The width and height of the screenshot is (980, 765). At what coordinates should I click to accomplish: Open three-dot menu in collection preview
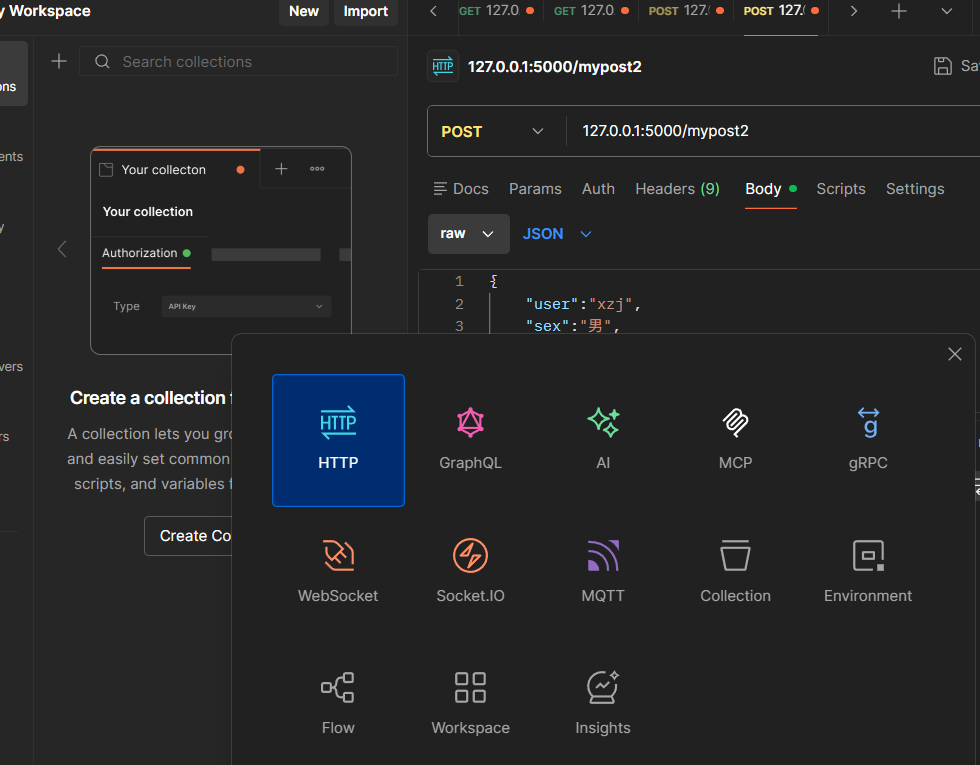(x=317, y=169)
